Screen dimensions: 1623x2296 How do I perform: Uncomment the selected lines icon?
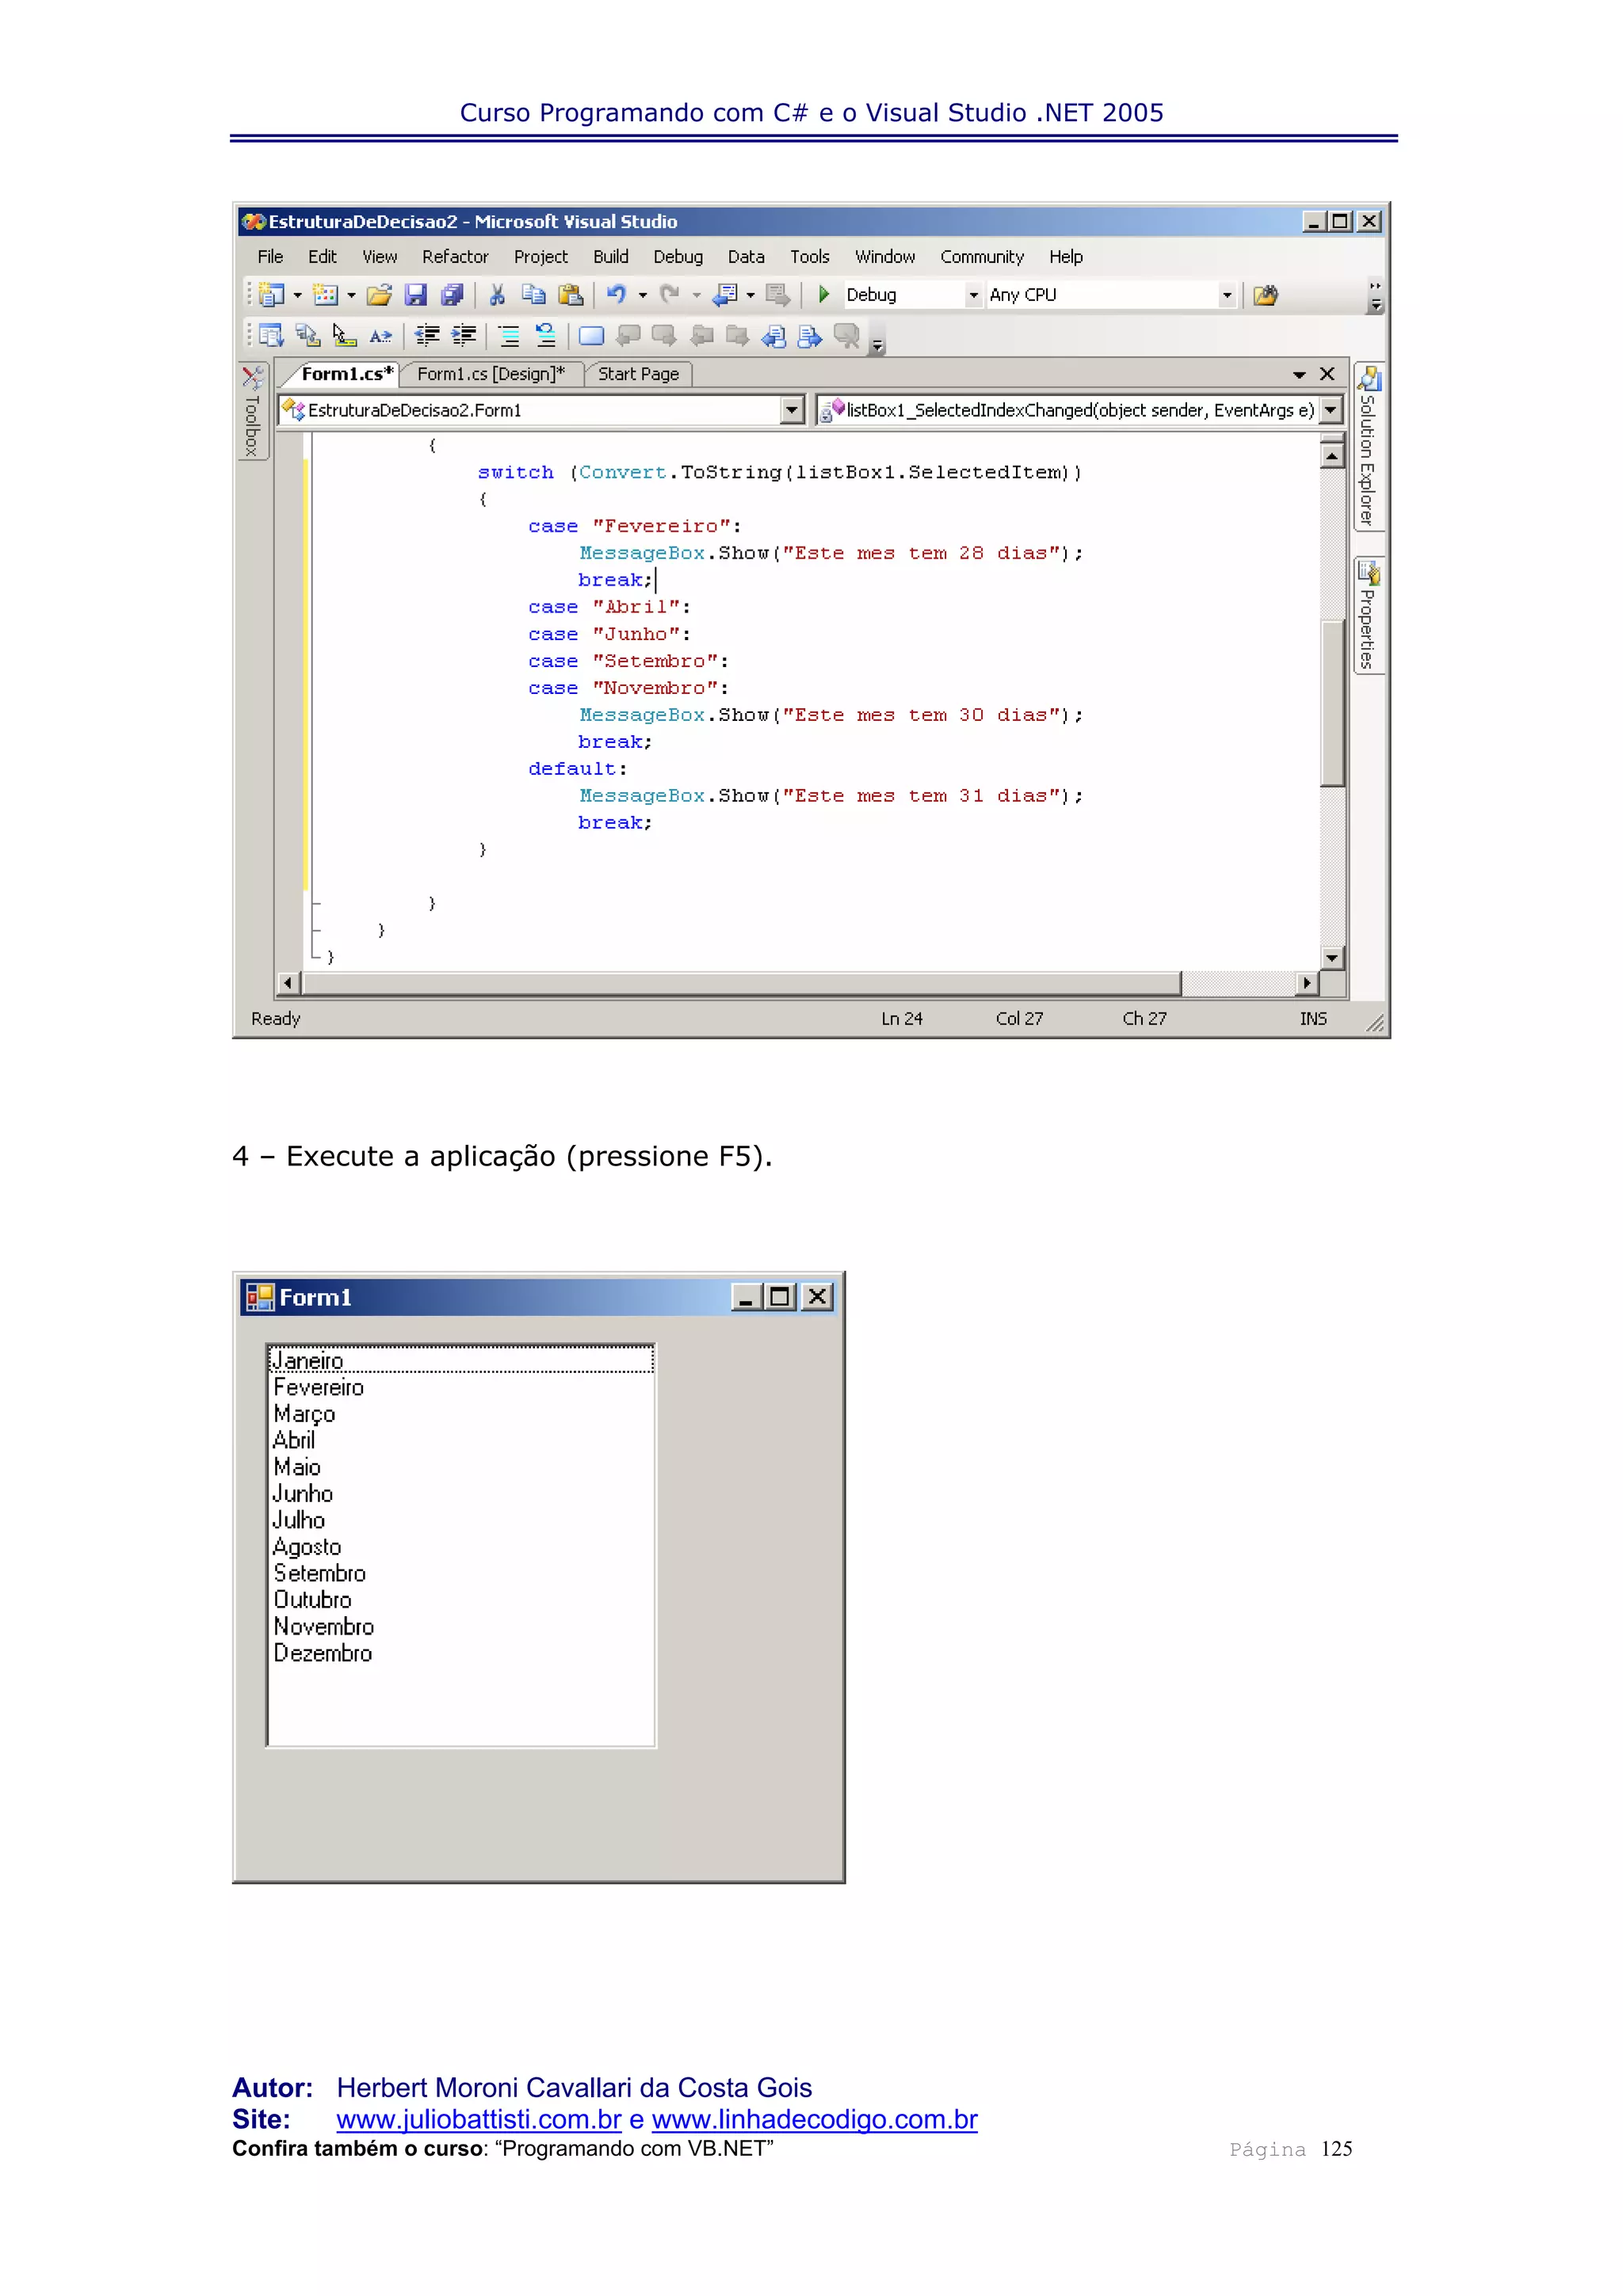point(546,337)
